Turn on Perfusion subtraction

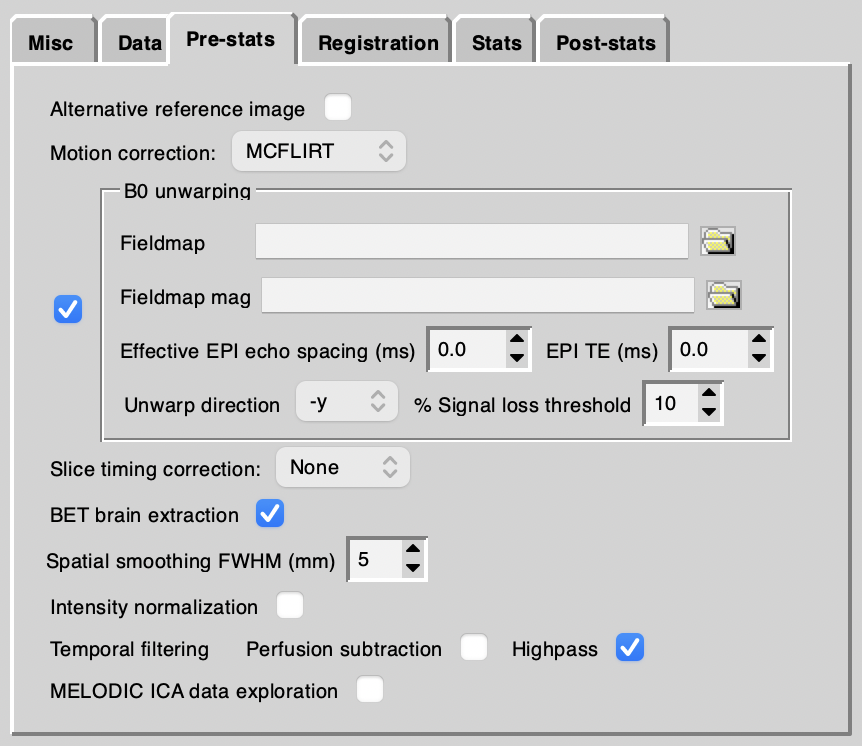[474, 648]
